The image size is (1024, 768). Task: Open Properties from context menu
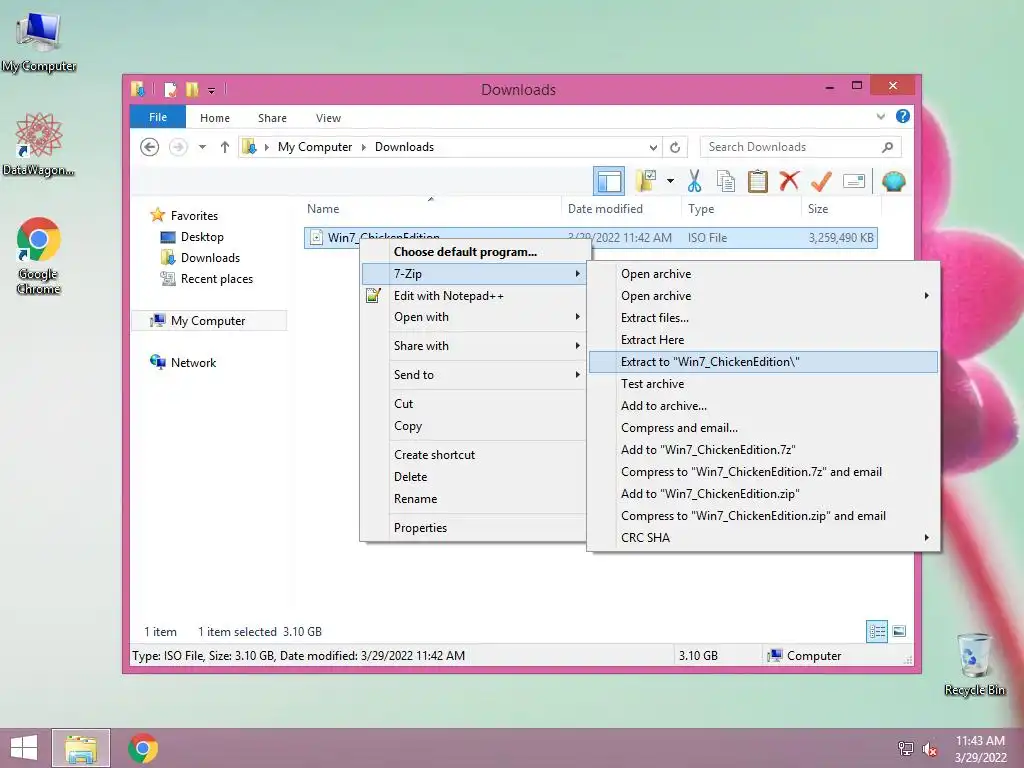coord(474,528)
